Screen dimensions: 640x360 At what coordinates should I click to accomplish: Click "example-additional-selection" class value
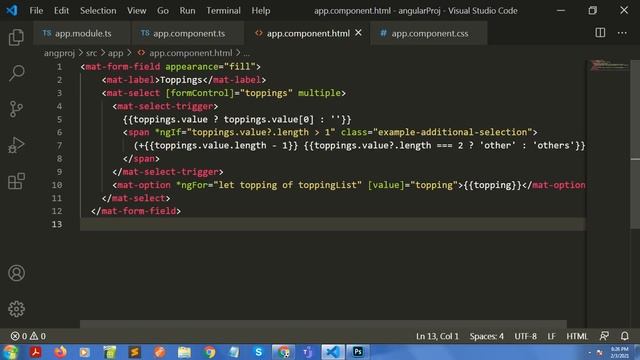453,132
